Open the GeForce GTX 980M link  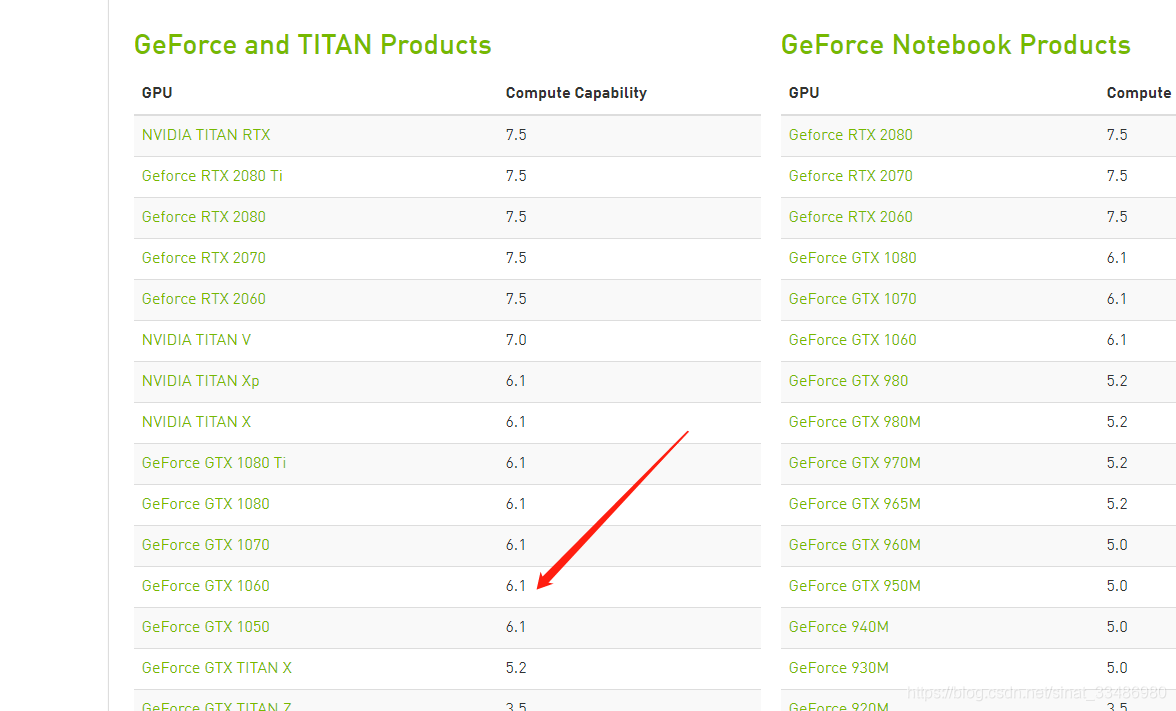coord(854,422)
